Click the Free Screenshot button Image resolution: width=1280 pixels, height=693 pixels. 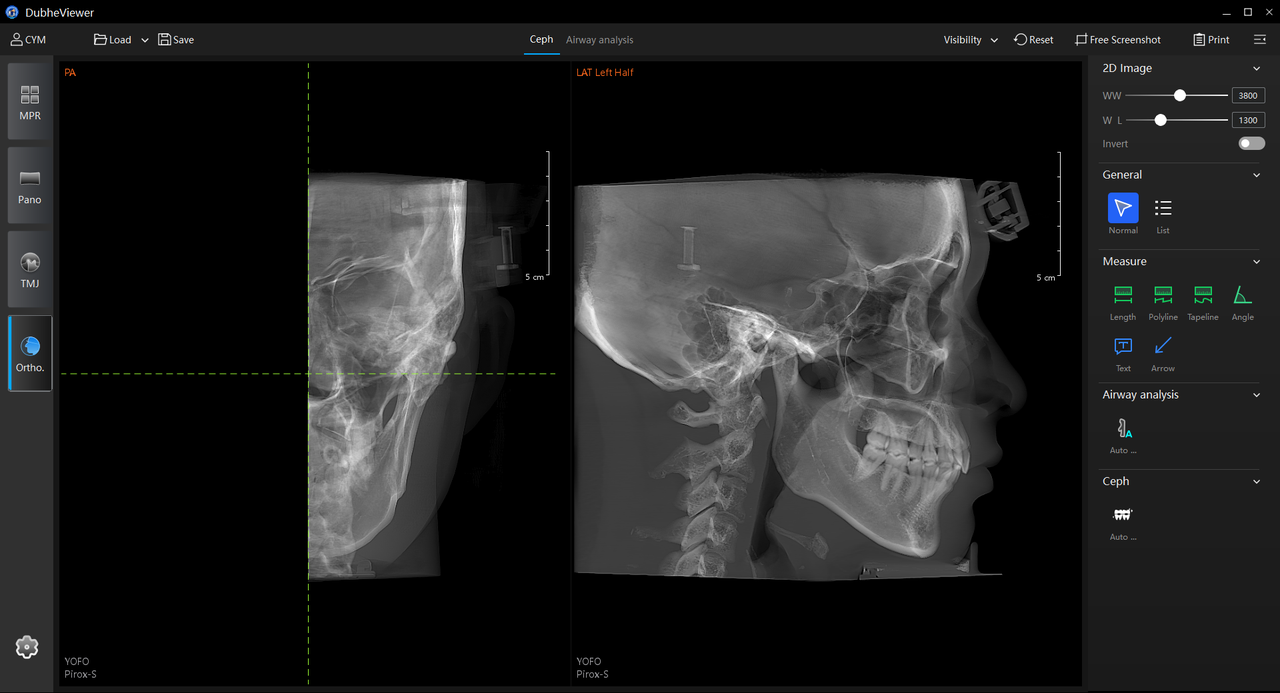click(1118, 40)
